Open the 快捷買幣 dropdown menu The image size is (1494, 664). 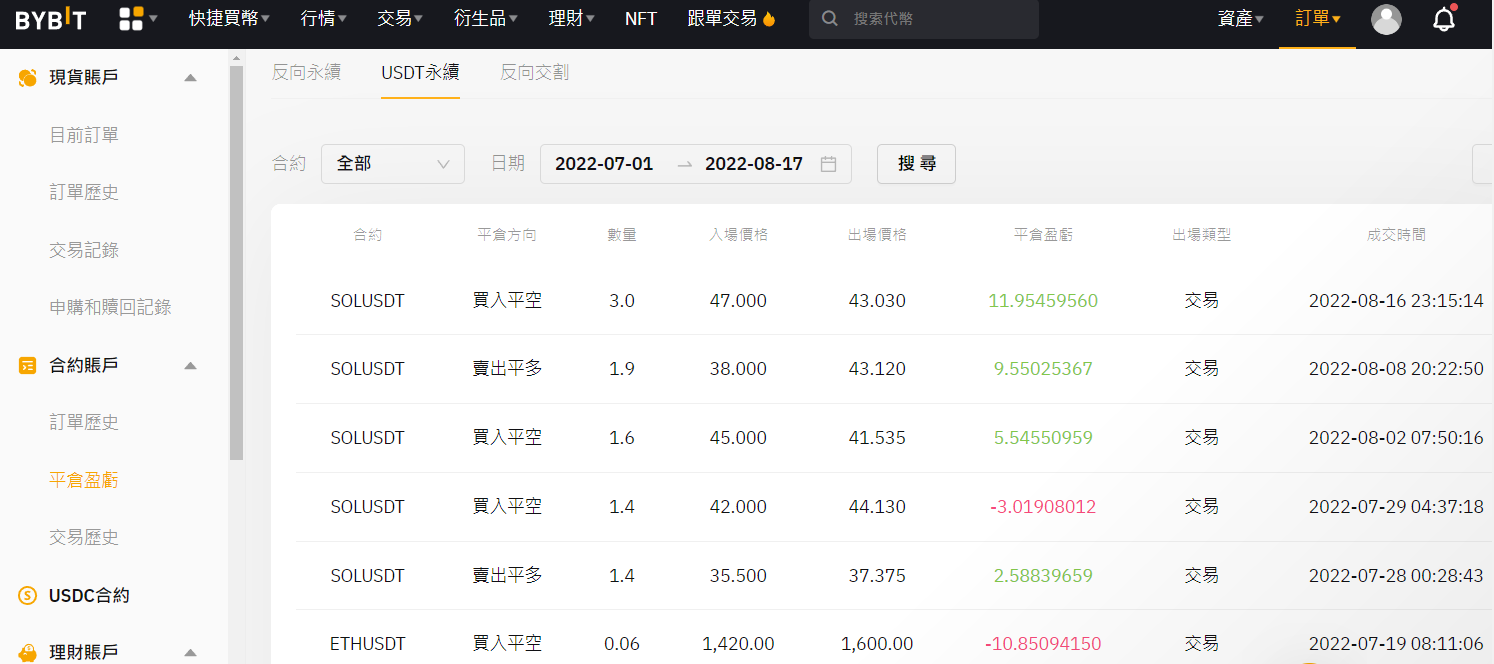pyautogui.click(x=229, y=18)
